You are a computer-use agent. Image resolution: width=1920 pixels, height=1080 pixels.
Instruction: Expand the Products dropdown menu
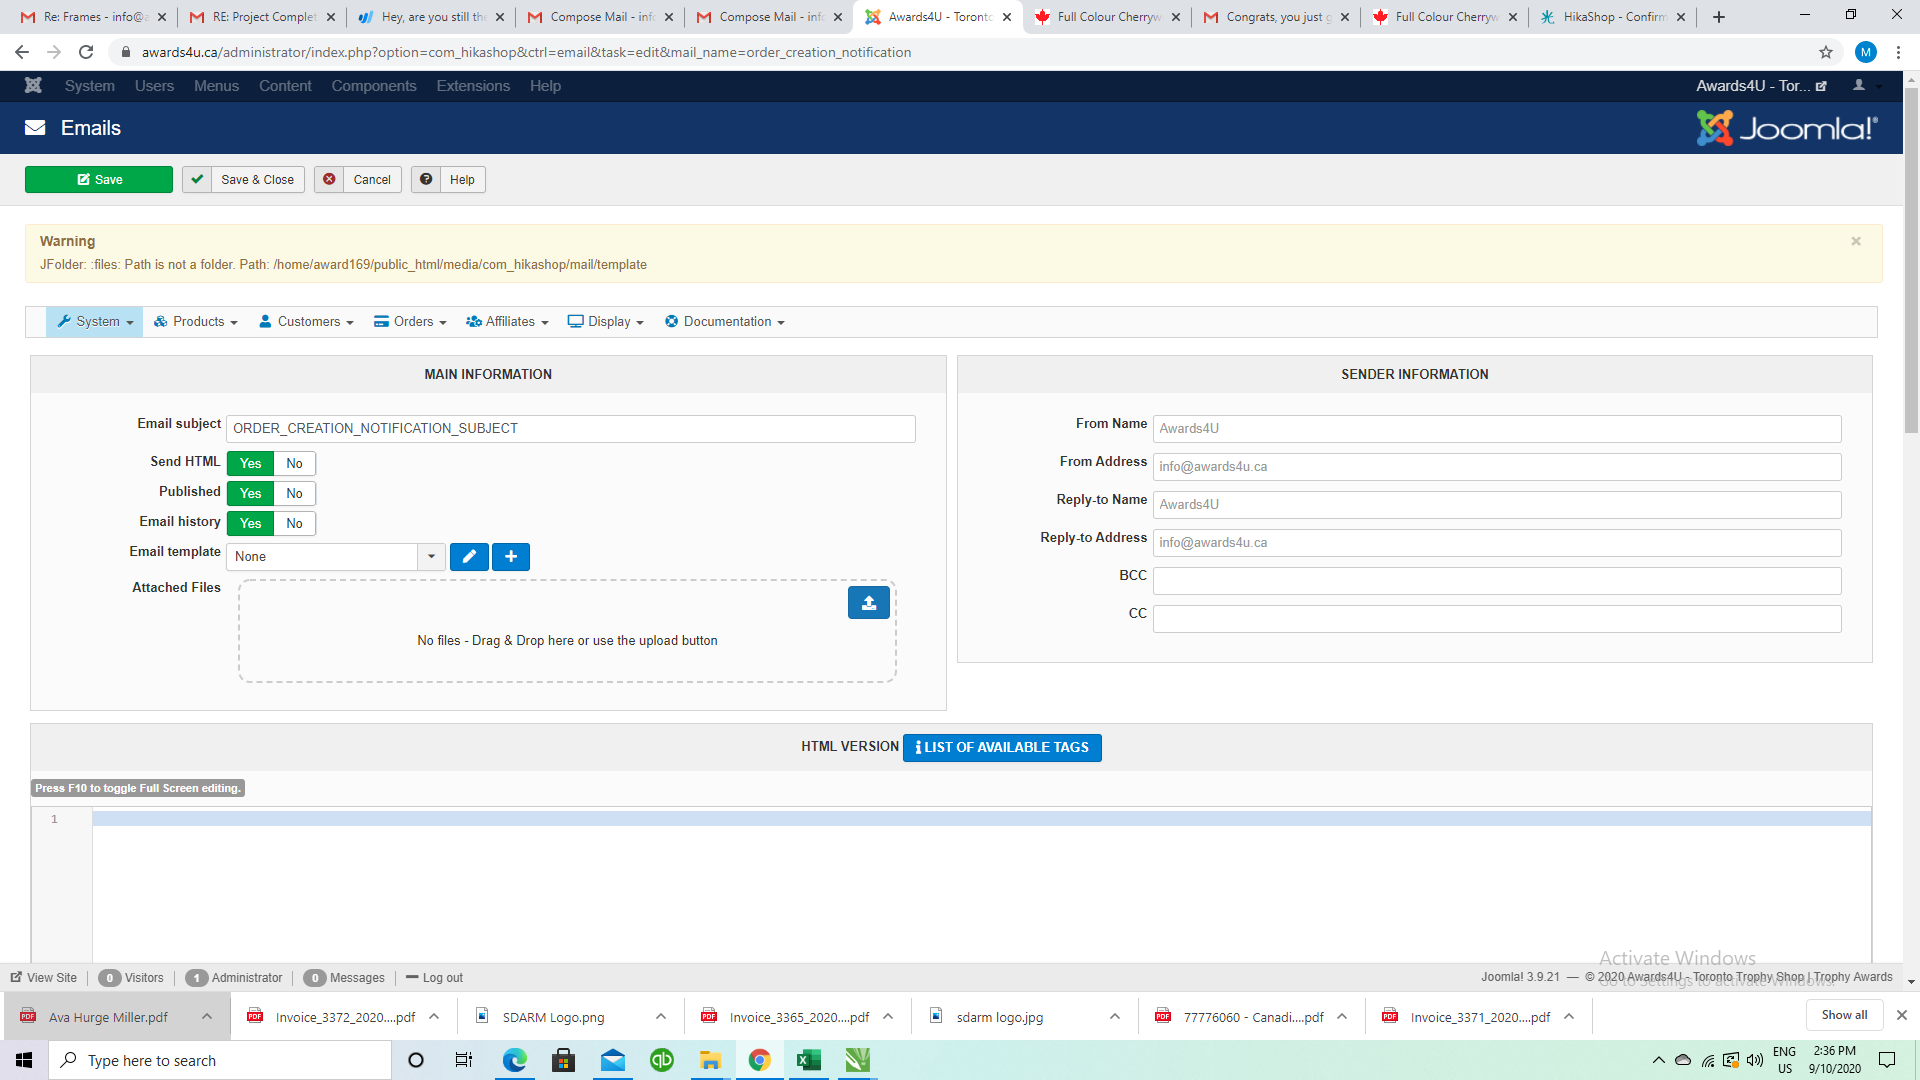pos(196,322)
